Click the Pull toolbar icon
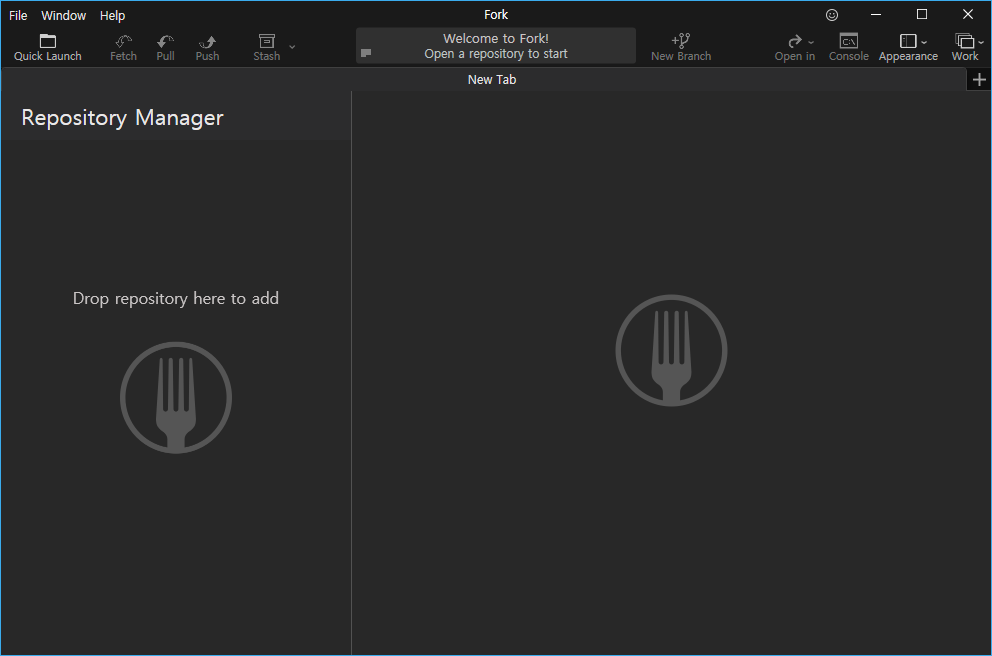Image resolution: width=992 pixels, height=656 pixels. click(x=165, y=42)
